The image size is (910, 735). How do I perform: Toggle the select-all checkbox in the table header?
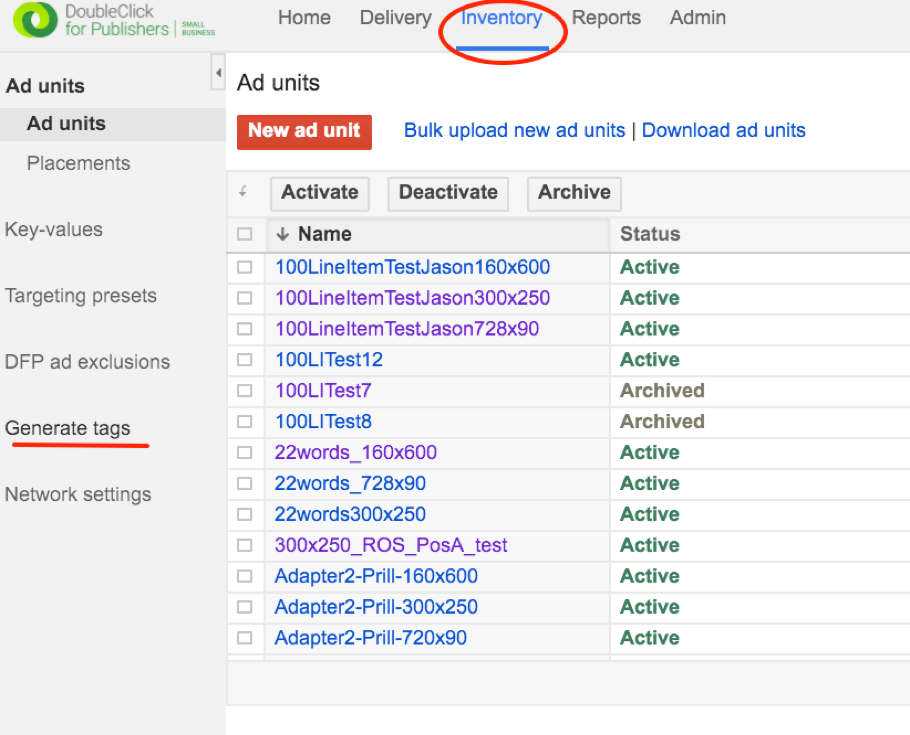(x=245, y=234)
